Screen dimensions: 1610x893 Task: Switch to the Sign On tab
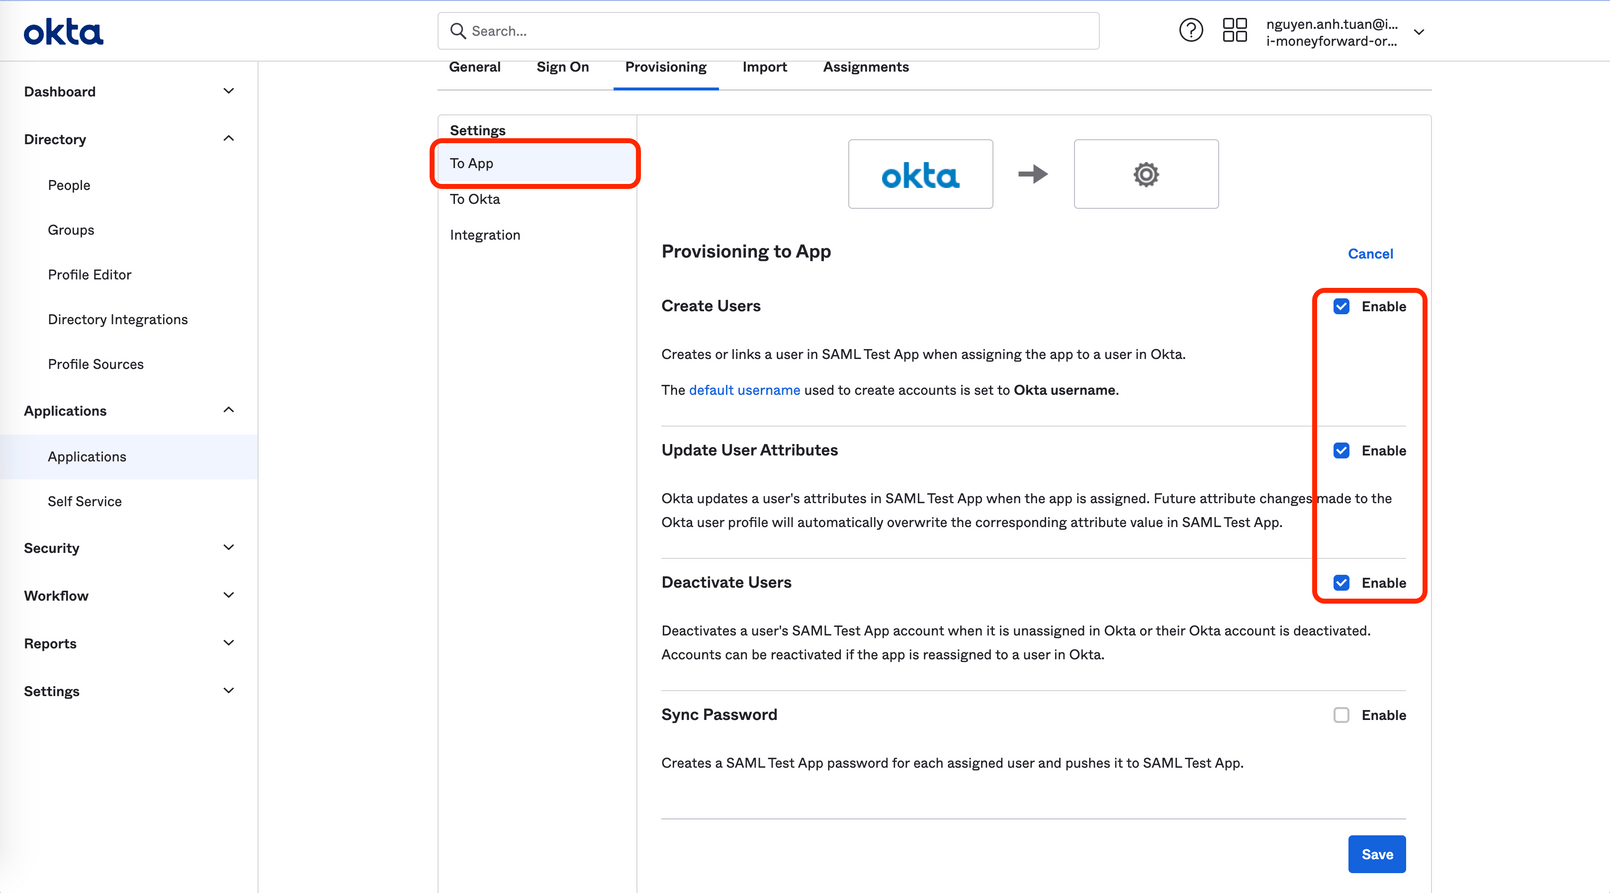(x=563, y=67)
